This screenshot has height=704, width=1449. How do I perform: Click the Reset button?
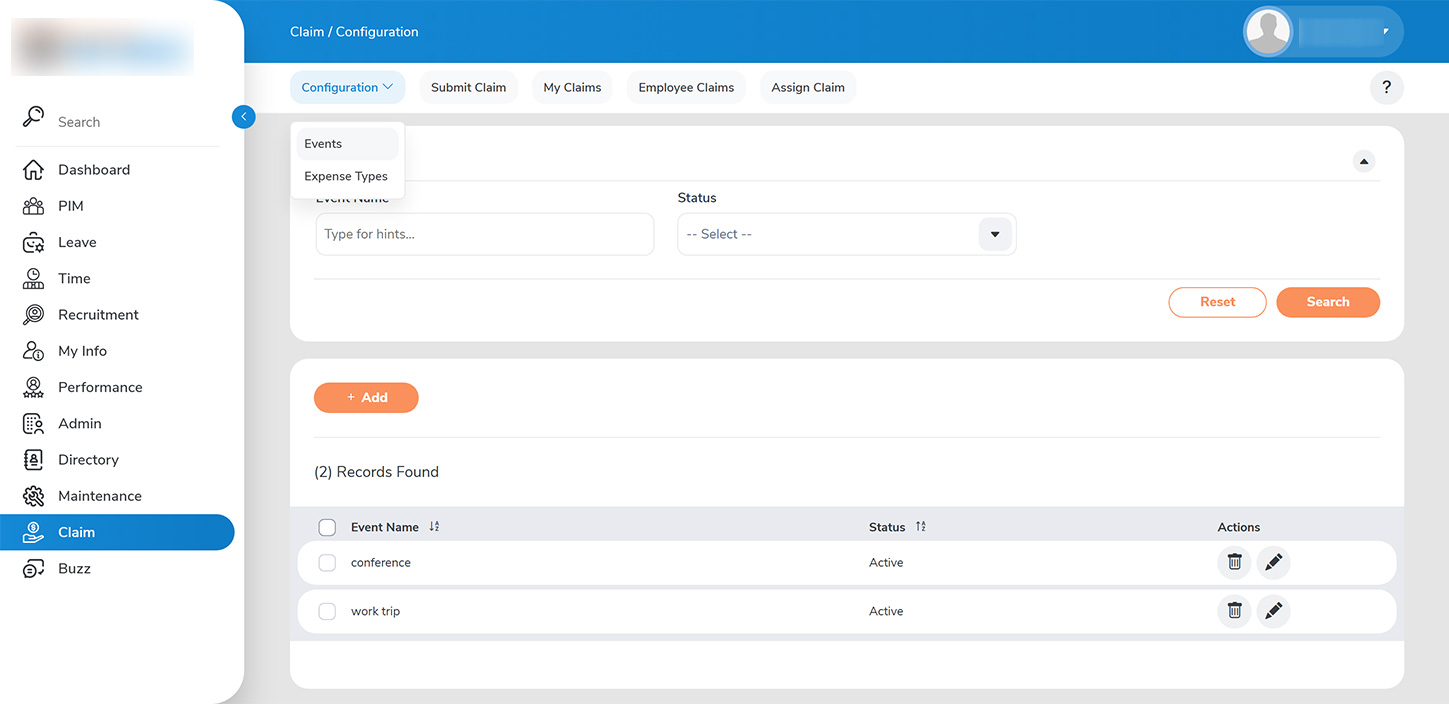pyautogui.click(x=1217, y=302)
